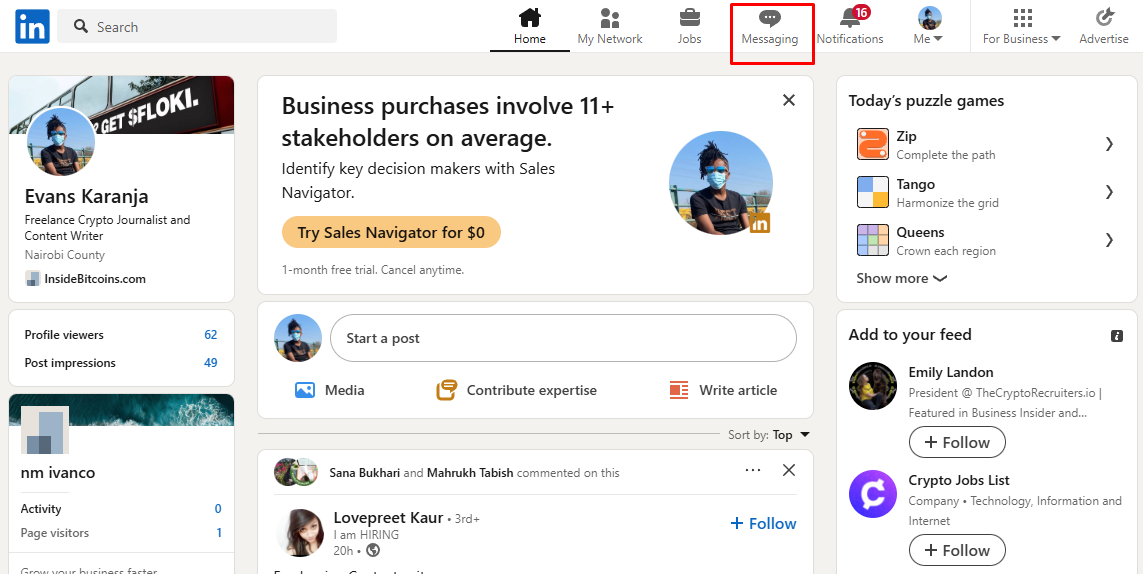Image resolution: width=1143 pixels, height=574 pixels.
Task: Click the name Lovepreet Kaur
Action: pos(388,518)
